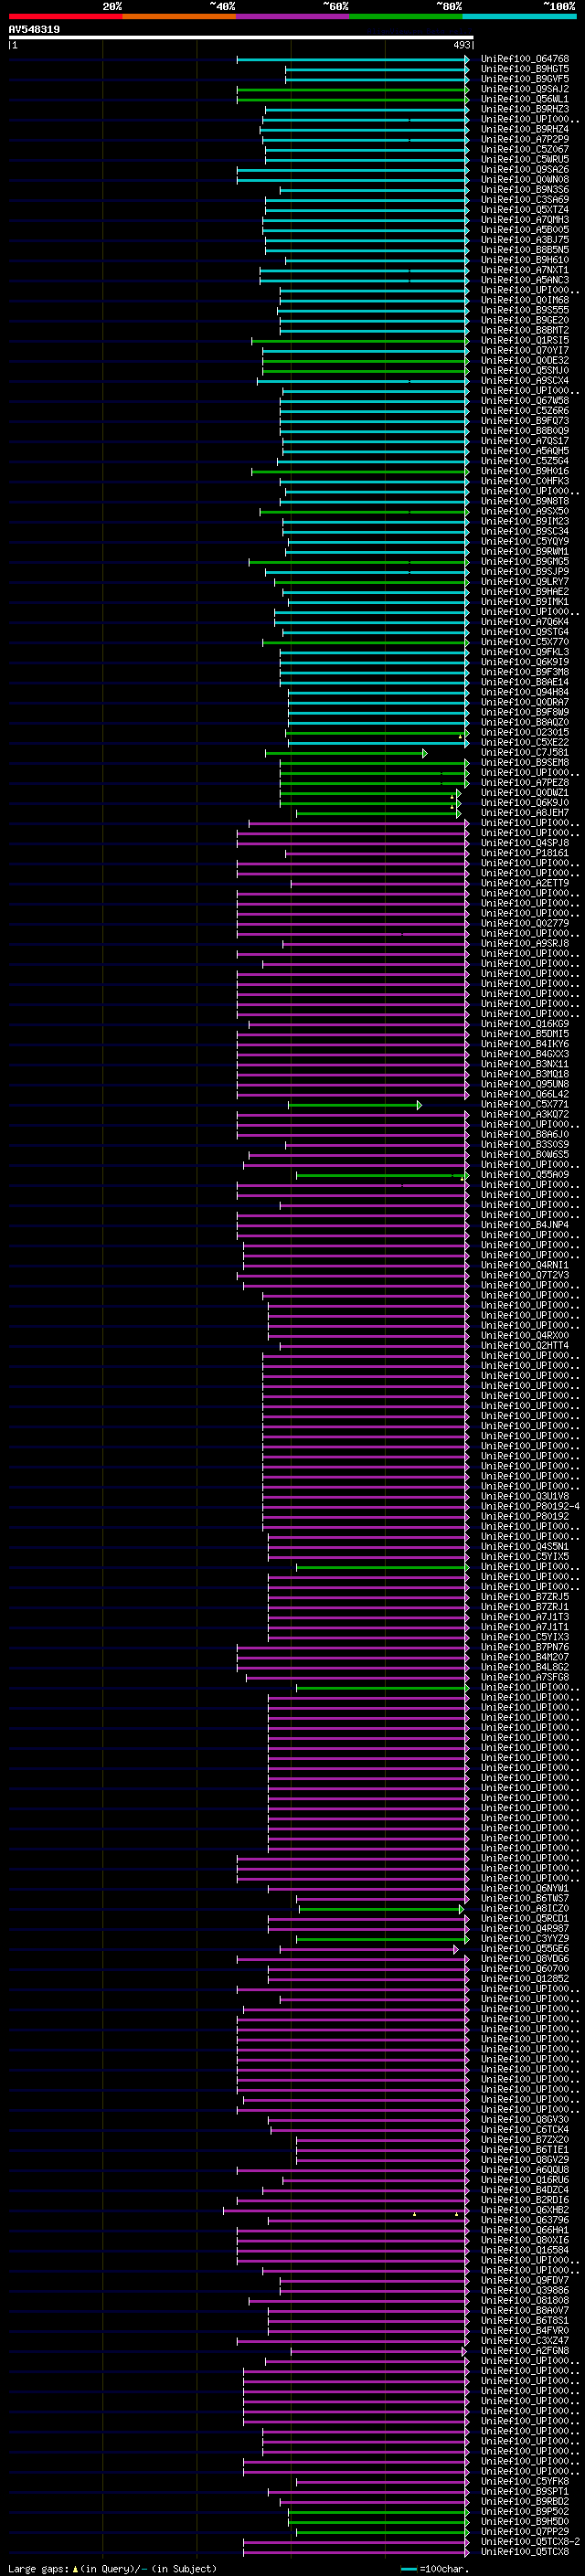Open hit UniRef100_A7SFG8
The image size is (585, 2576).
[525, 1678]
